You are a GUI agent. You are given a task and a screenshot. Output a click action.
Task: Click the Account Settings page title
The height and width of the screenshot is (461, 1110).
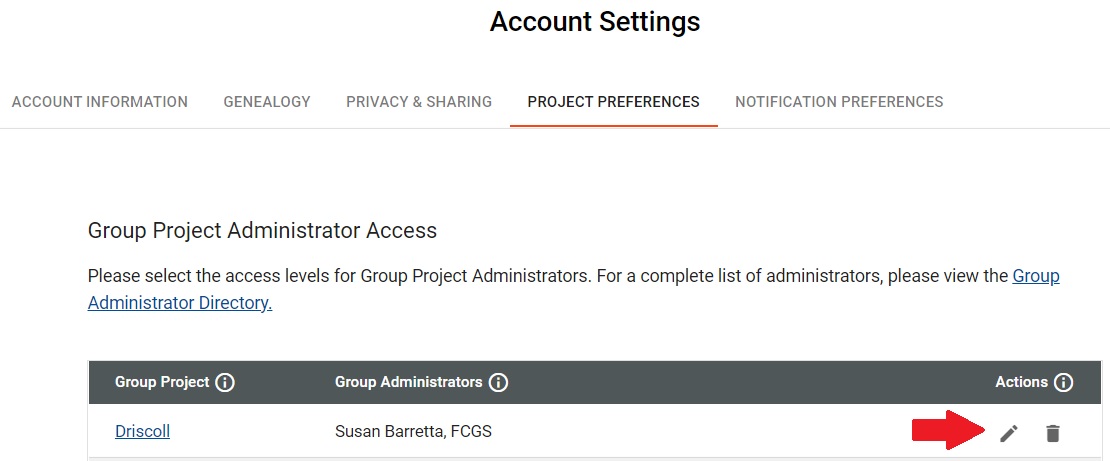point(595,22)
